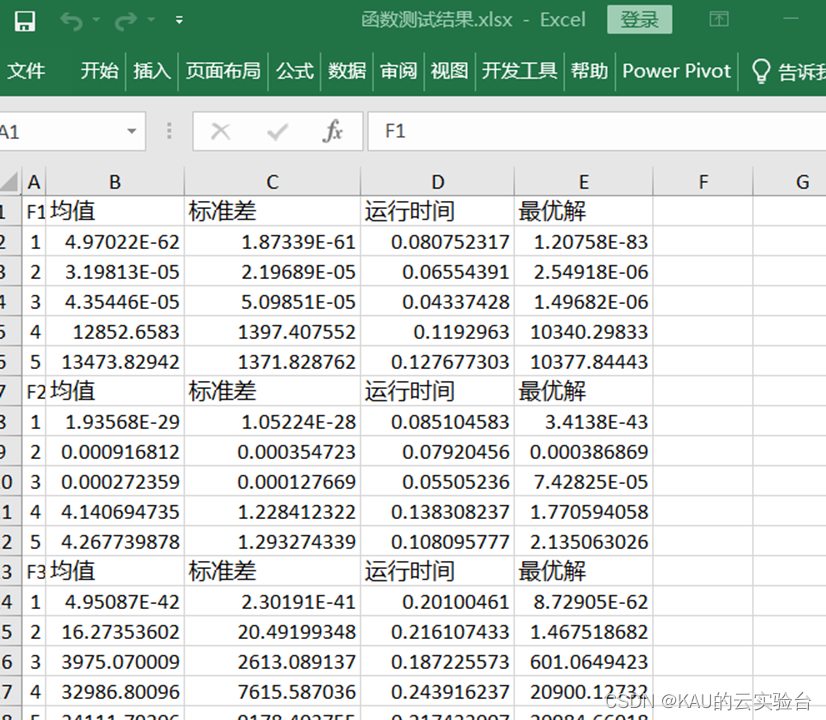826x720 pixels.
Task: Select the 均值 cell in the F1 header row
Action: point(115,211)
